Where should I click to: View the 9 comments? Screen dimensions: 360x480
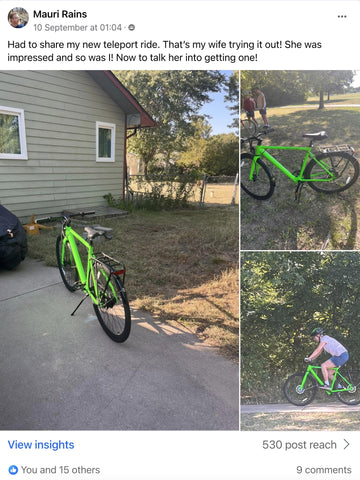[324, 470]
